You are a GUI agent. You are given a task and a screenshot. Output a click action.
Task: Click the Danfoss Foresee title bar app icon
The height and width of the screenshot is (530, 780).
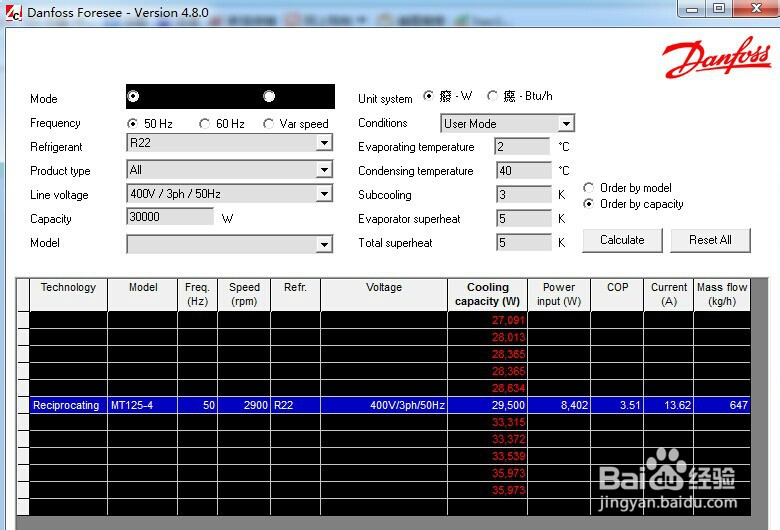[13, 13]
